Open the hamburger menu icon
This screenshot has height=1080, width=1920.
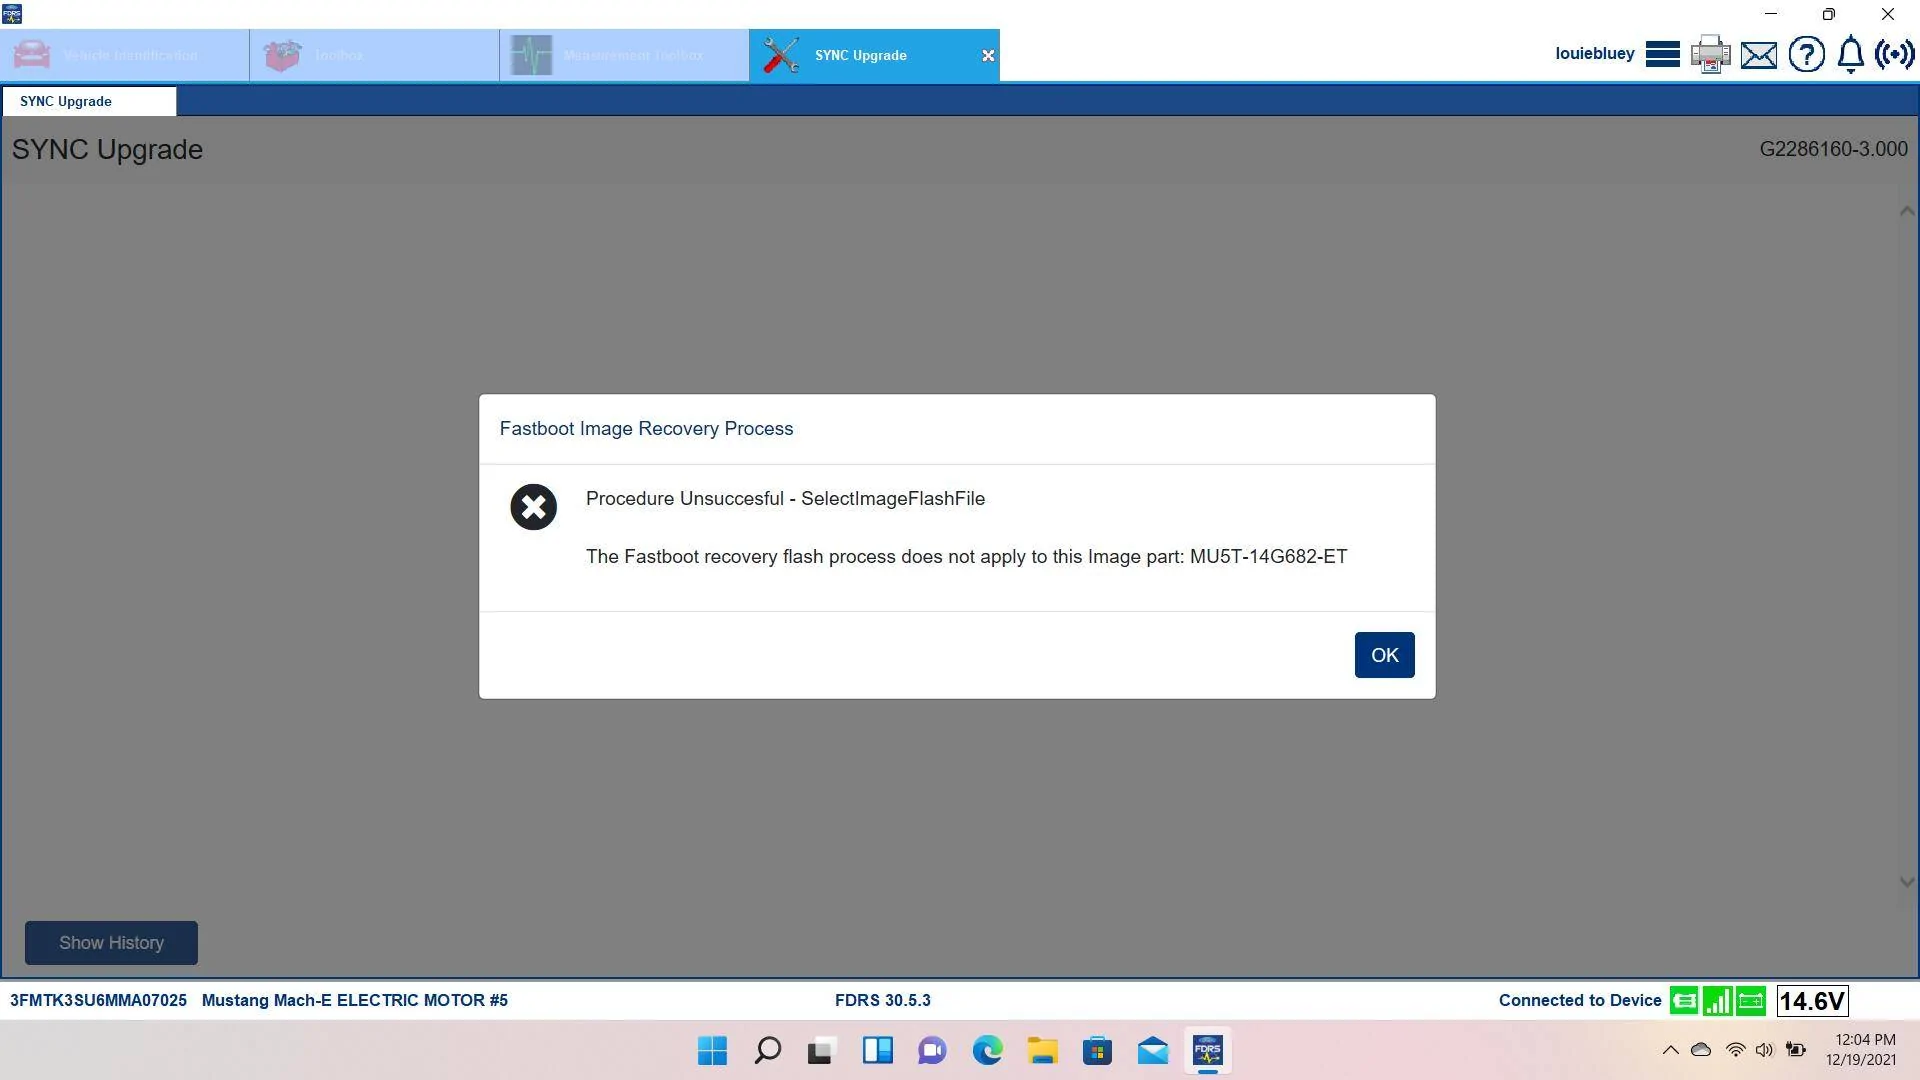tap(1662, 54)
